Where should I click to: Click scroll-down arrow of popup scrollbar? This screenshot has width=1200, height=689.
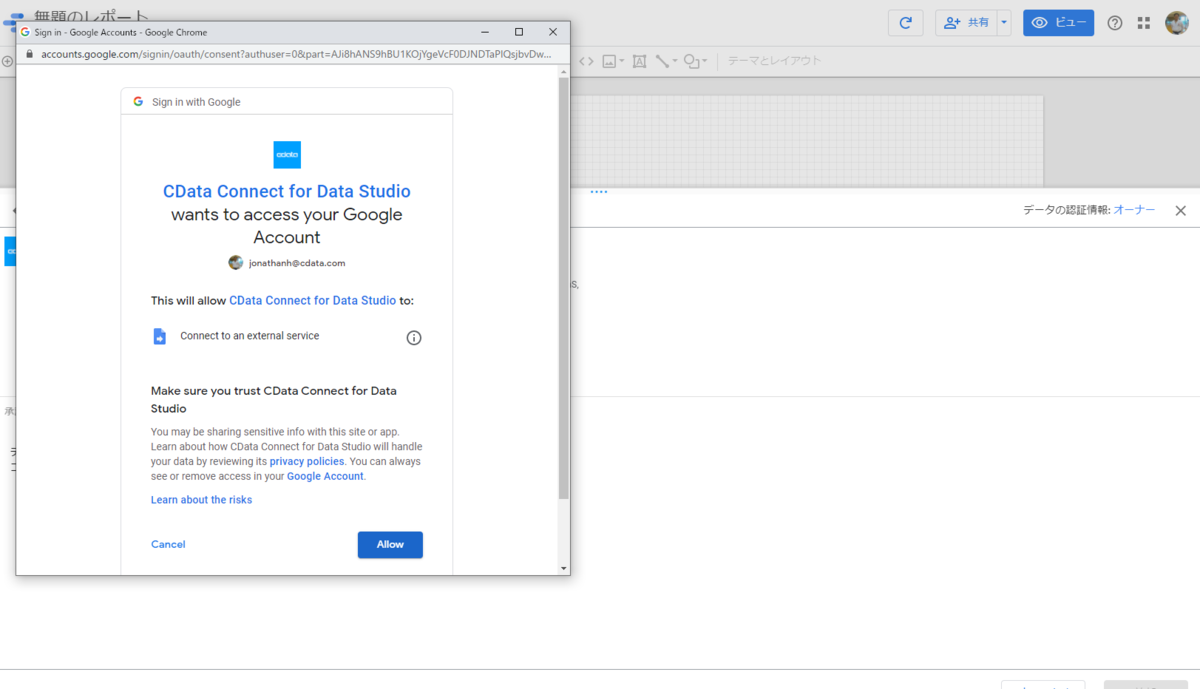tap(563, 568)
